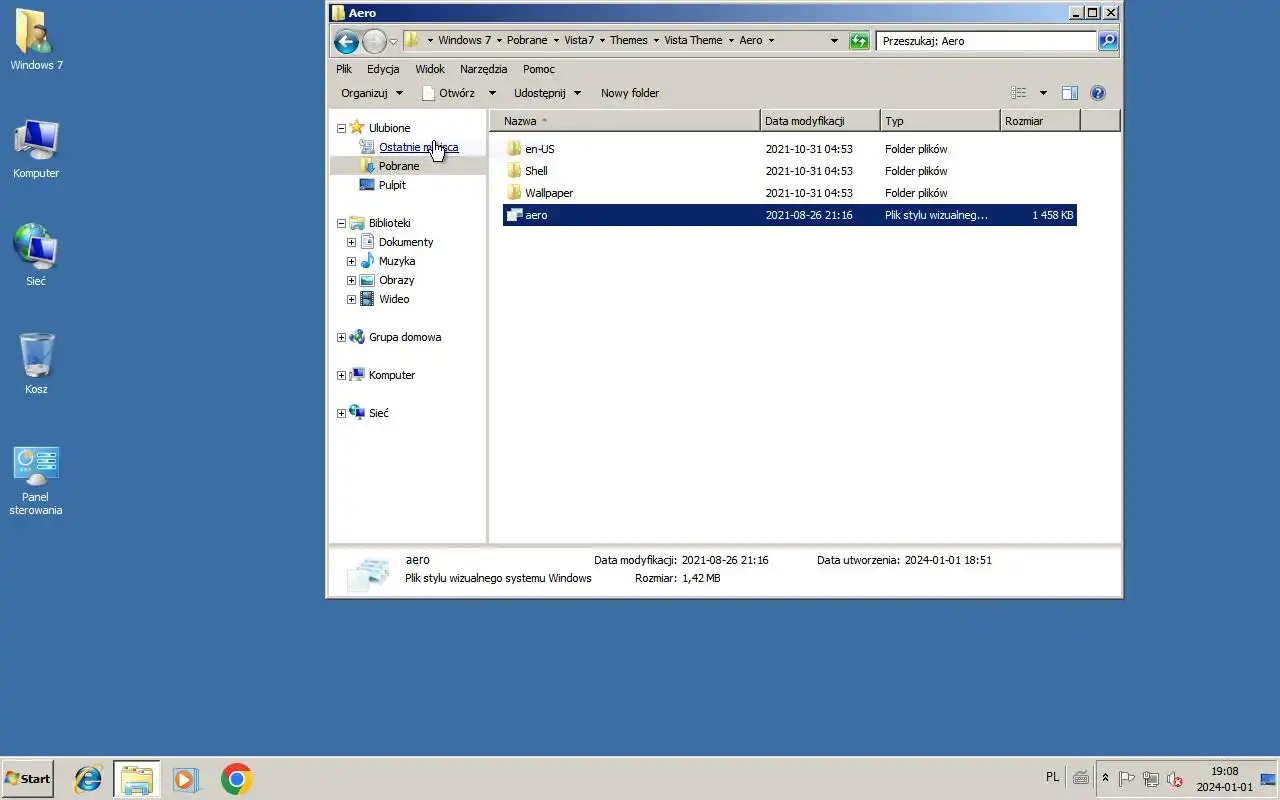This screenshot has width=1280, height=800.
Task: Click the search magnifier button
Action: [1108, 41]
